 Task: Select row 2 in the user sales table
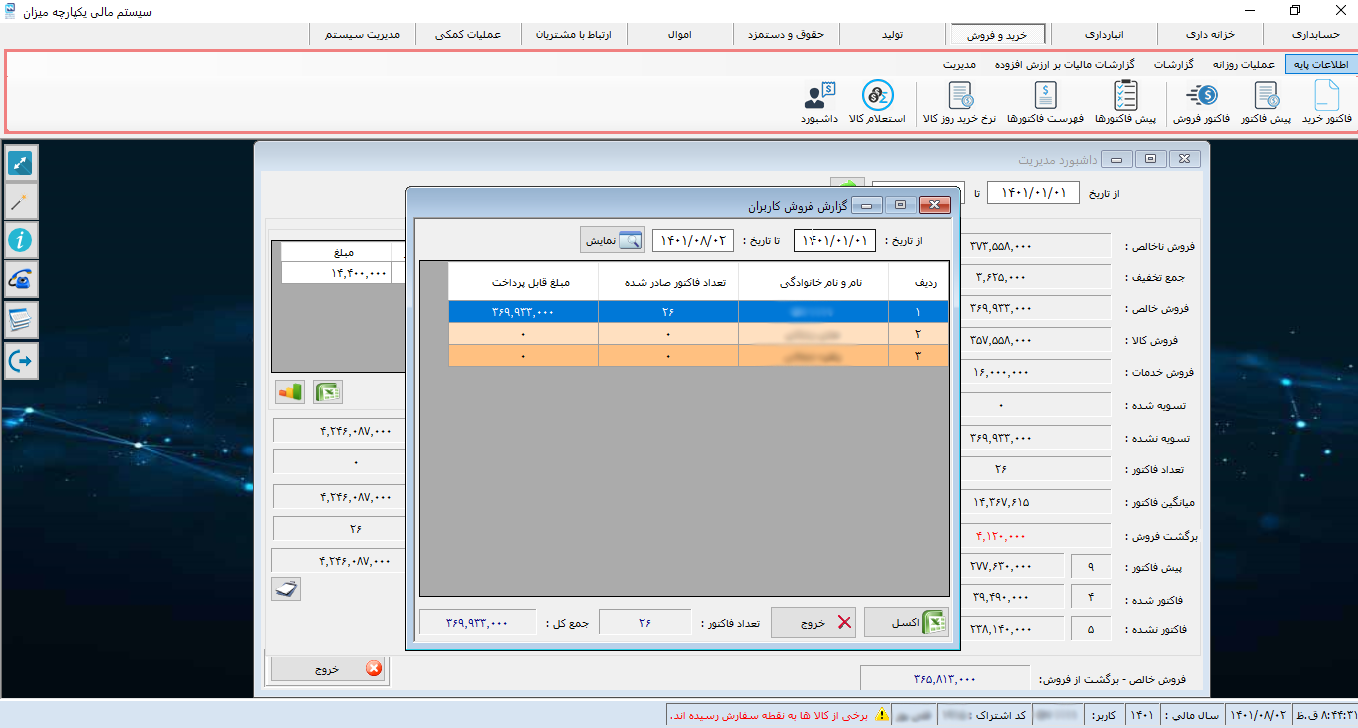(x=698, y=334)
